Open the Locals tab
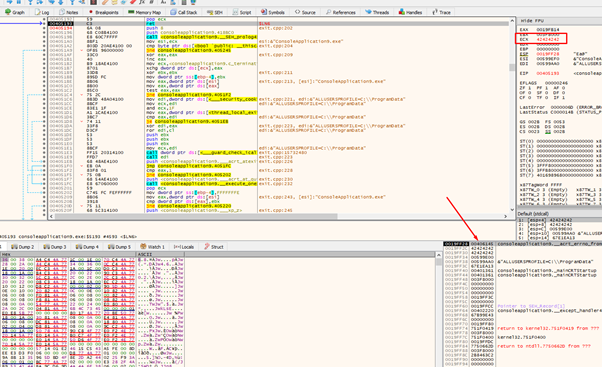 [184, 247]
